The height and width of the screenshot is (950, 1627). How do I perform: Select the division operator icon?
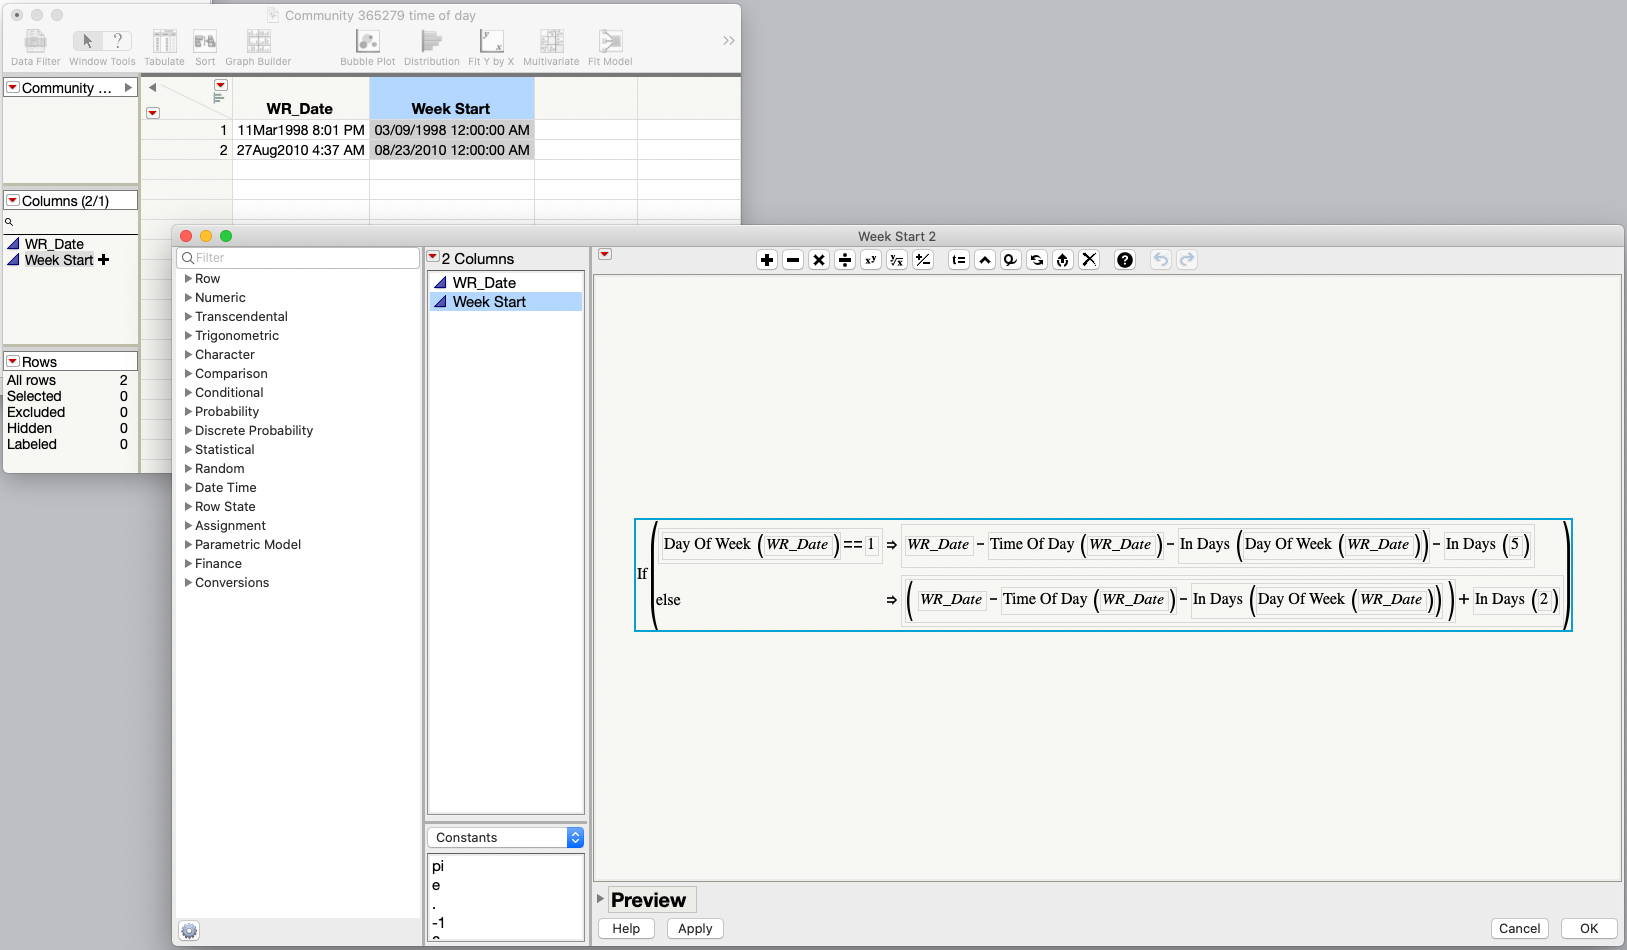845,259
